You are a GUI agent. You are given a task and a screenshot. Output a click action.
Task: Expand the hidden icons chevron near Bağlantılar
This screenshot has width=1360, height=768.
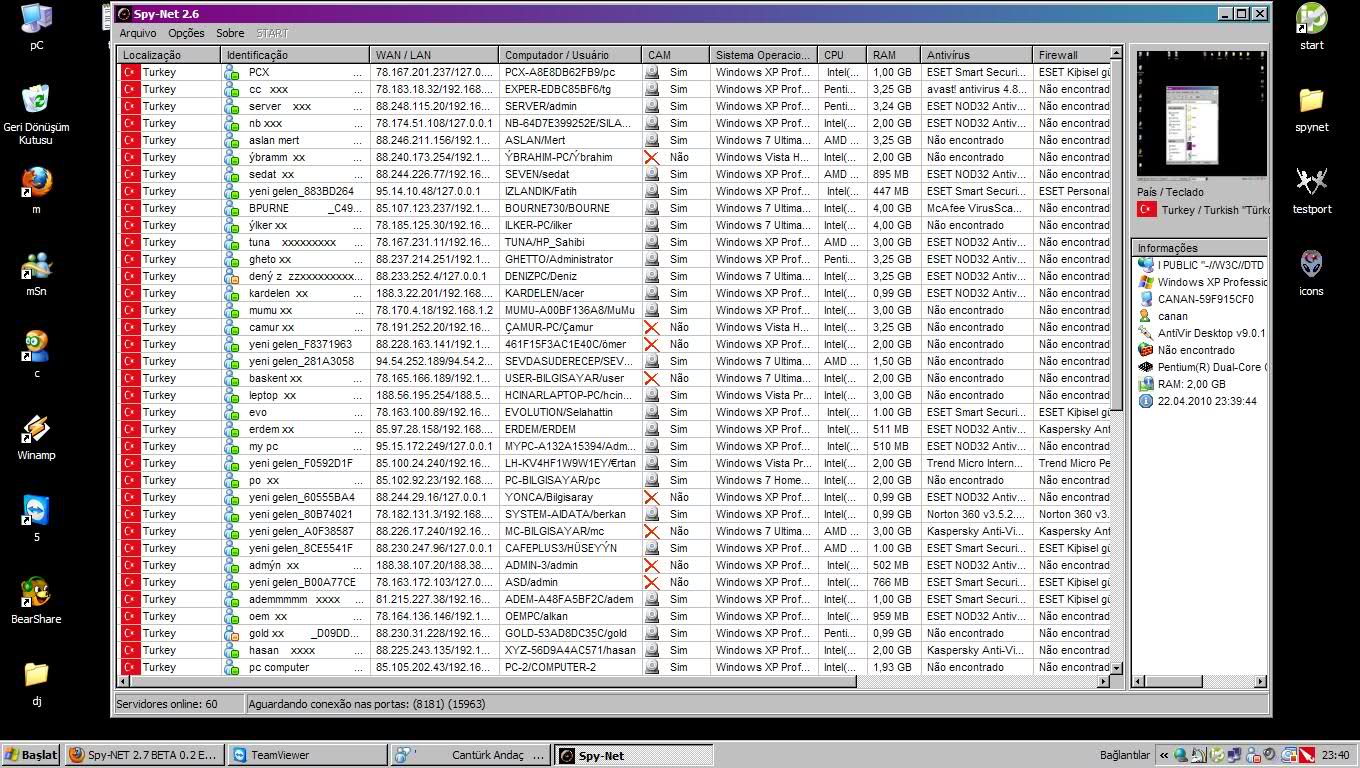pyautogui.click(x=1163, y=754)
